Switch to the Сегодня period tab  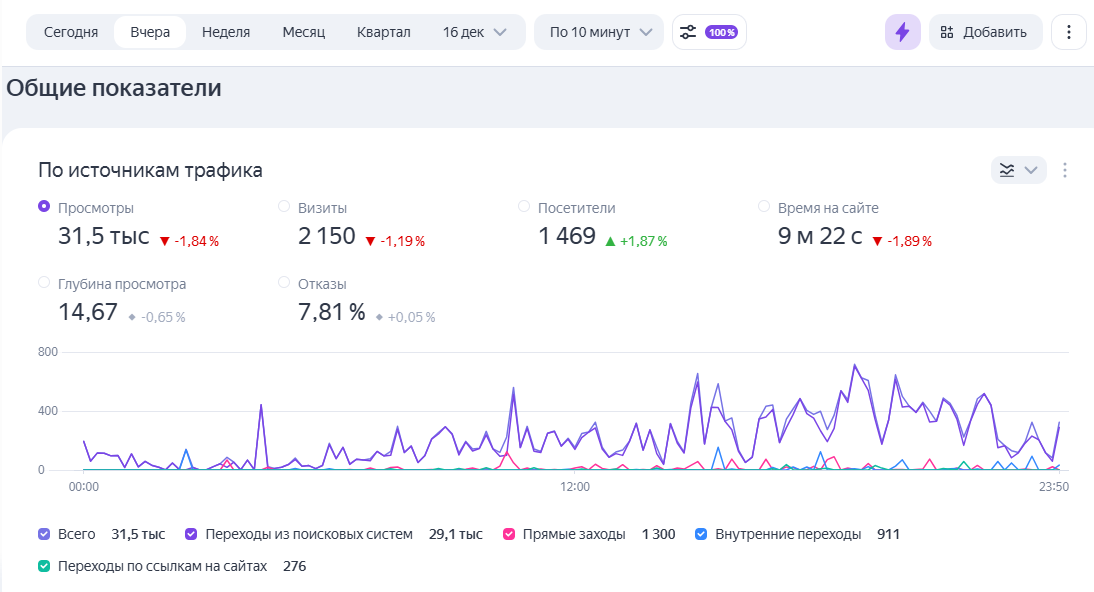71,32
